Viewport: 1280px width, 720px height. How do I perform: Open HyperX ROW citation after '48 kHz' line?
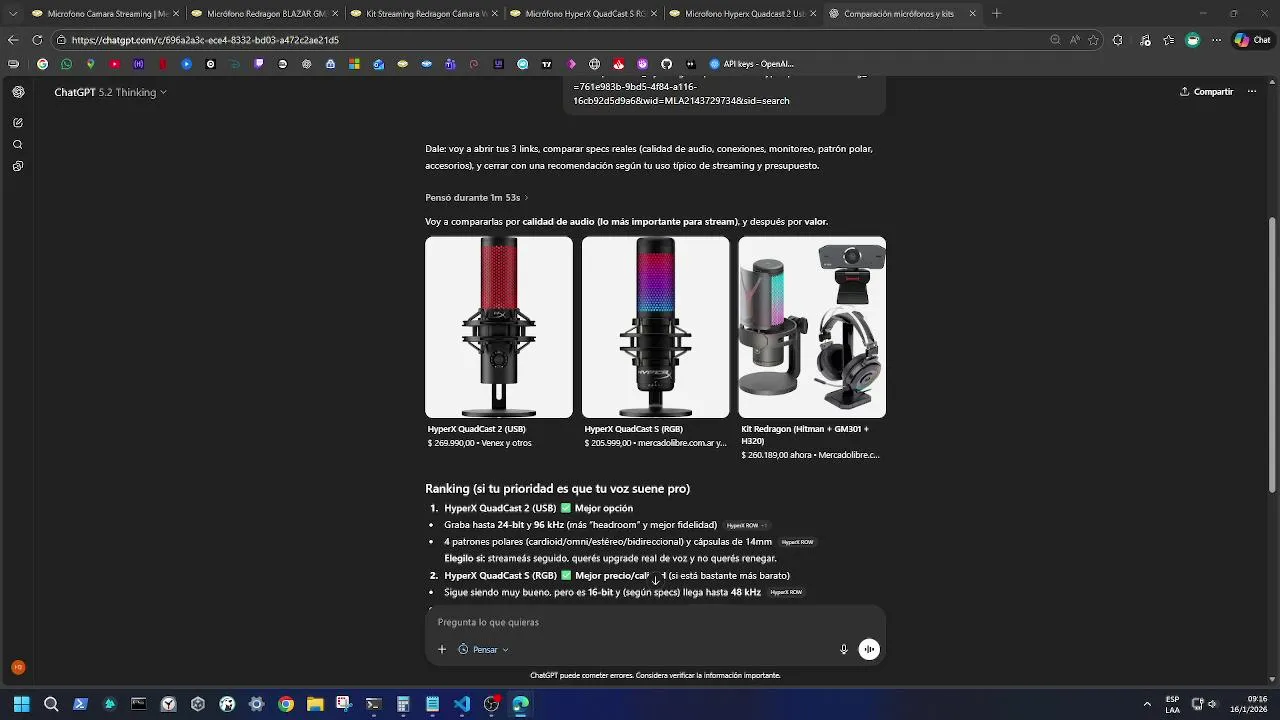pyautogui.click(x=786, y=592)
